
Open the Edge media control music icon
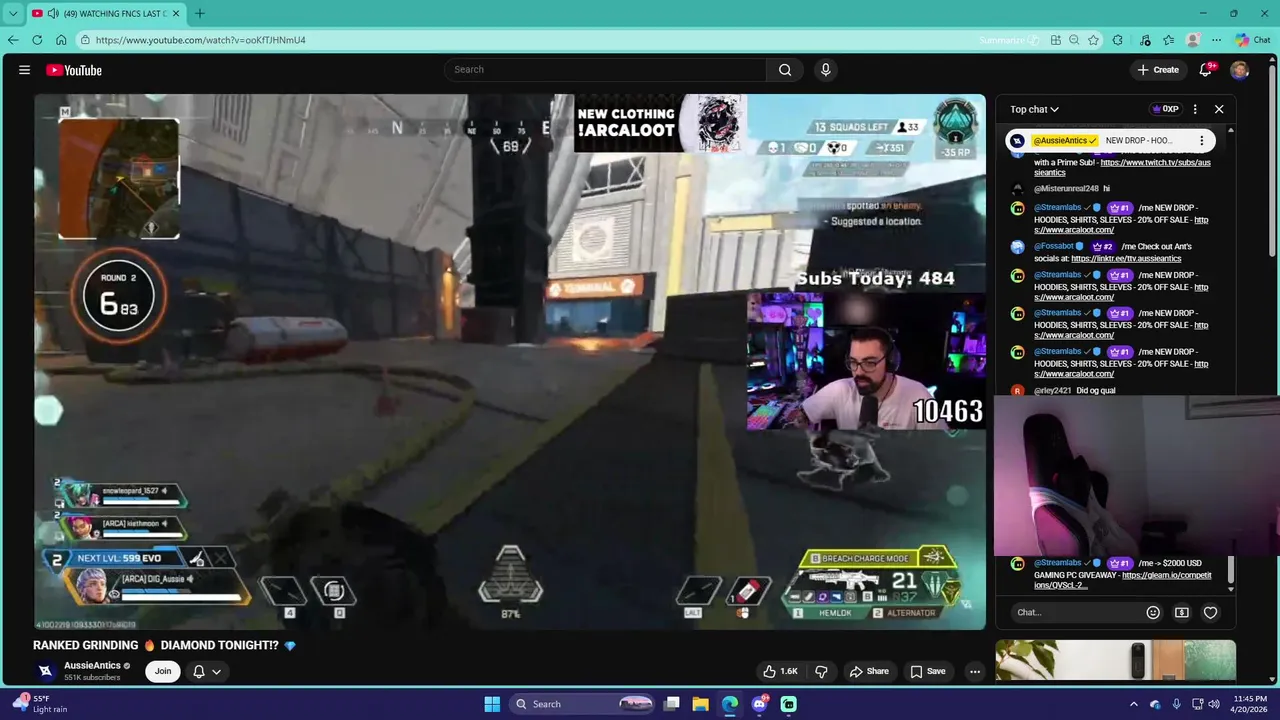[x=1145, y=40]
